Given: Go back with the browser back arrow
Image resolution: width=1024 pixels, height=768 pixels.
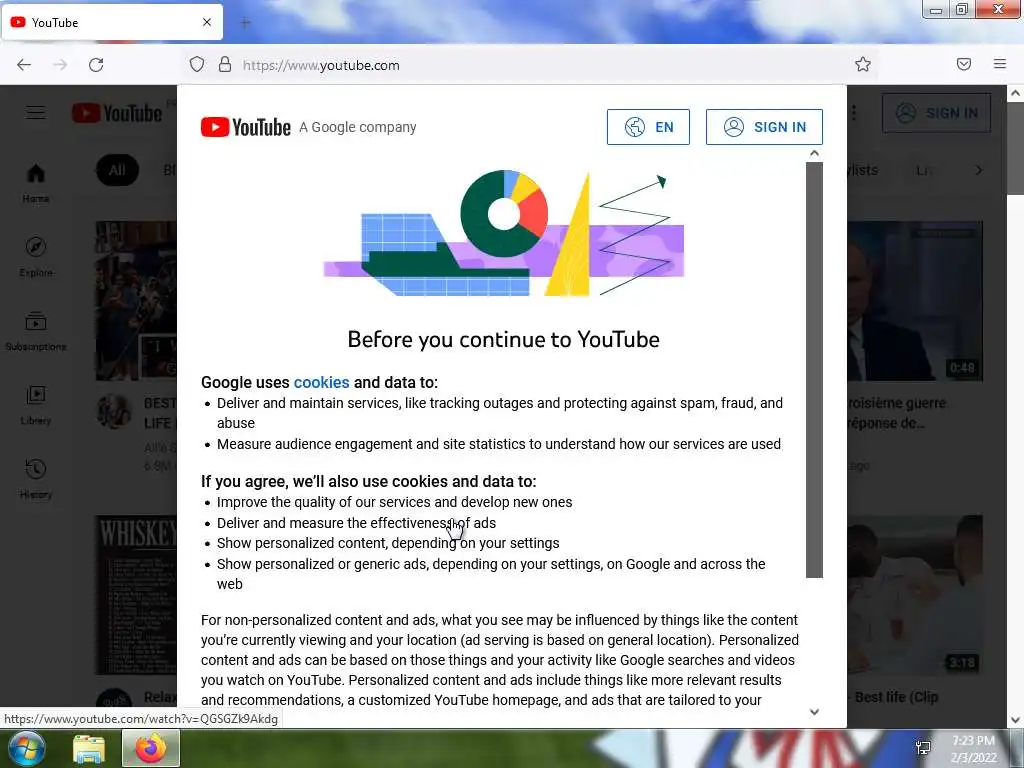Looking at the screenshot, I should pyautogui.click(x=24, y=65).
